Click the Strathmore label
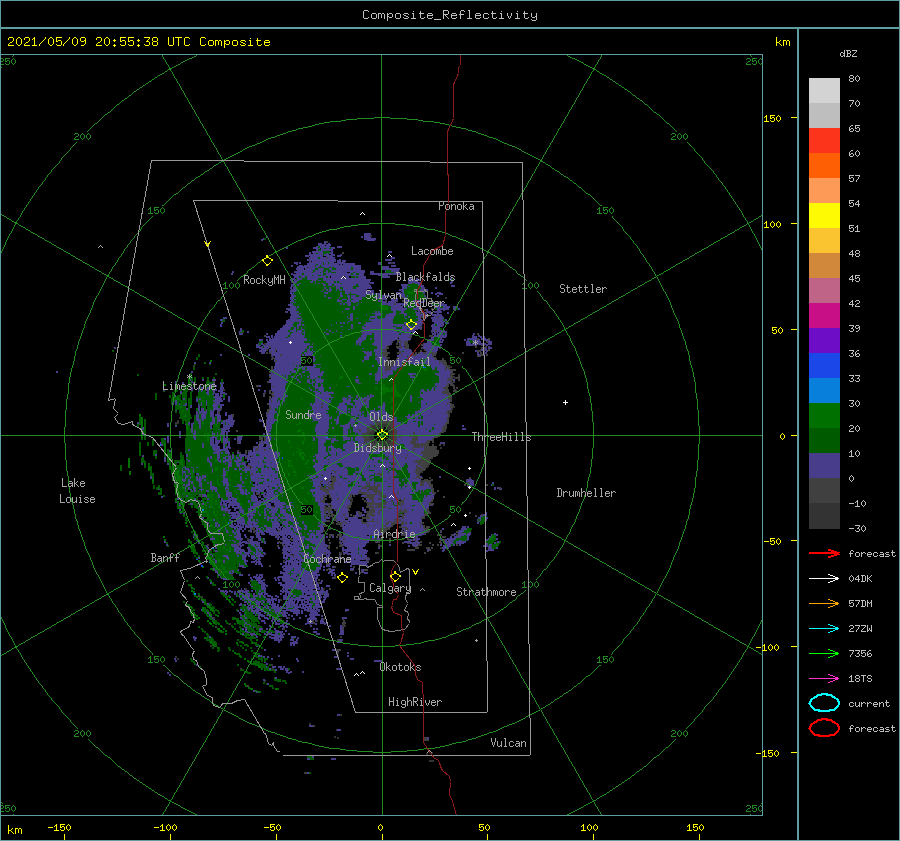Screen dimensions: 900x841 486,592
